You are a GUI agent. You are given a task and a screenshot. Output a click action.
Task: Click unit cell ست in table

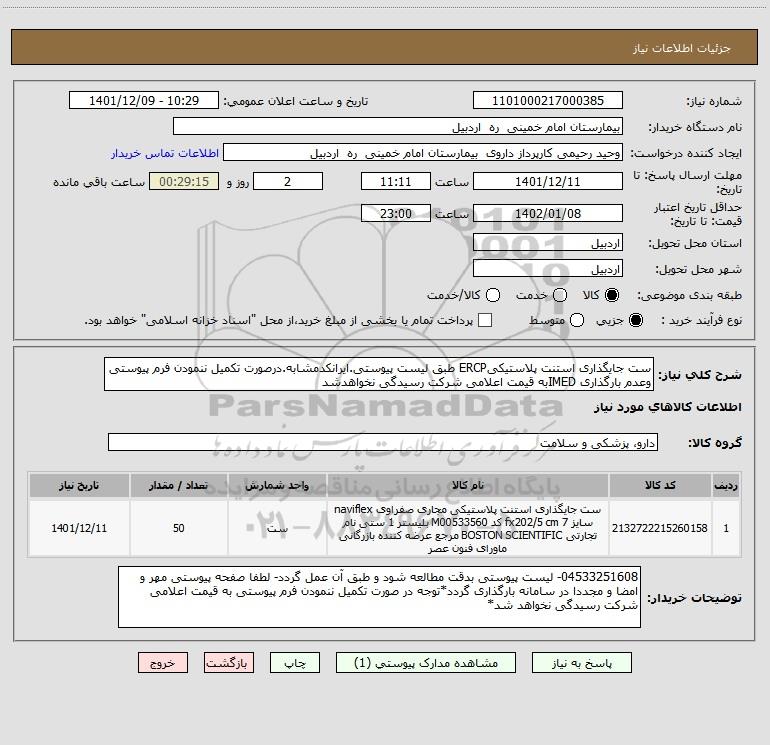[x=277, y=528]
